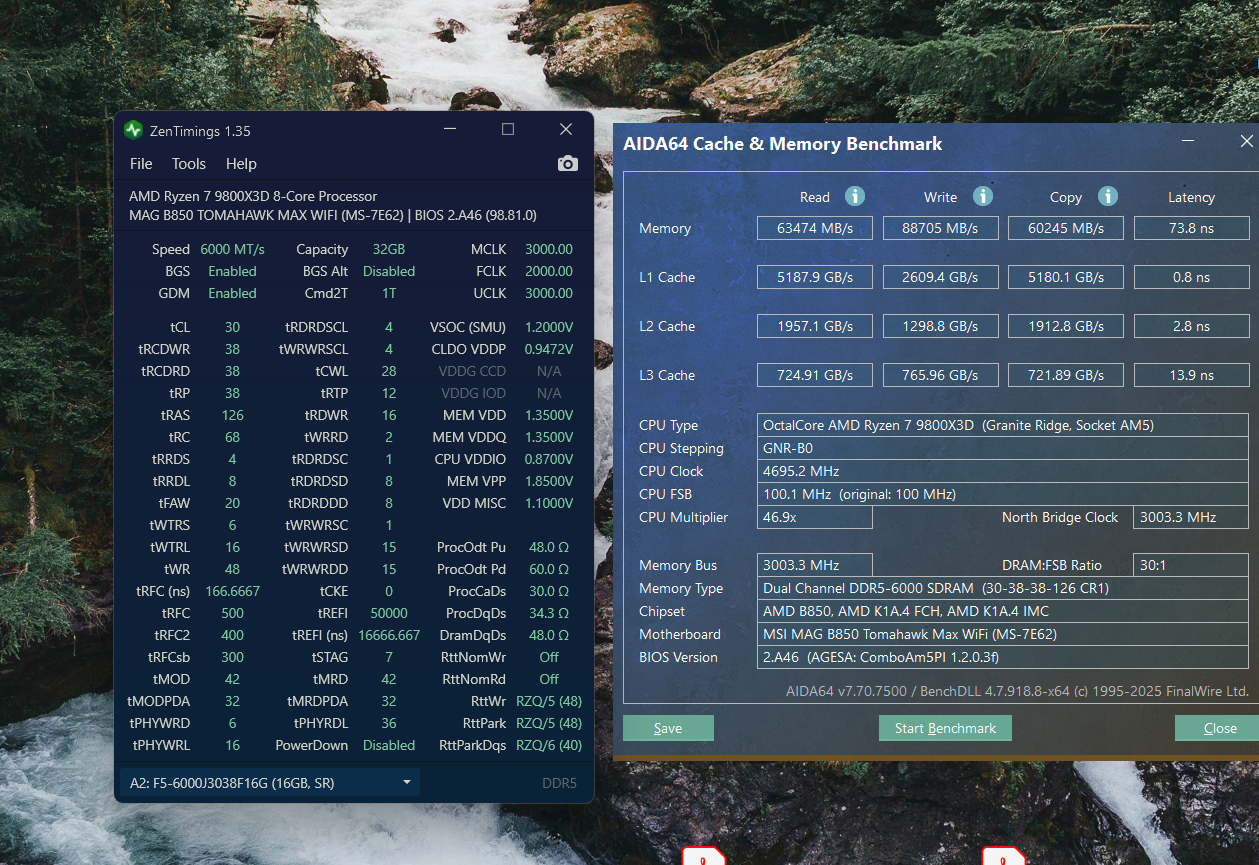Viewport: 1259px width, 865px height.
Task: Click Motherboard MSI MAG B850 field
Action: pos(1003,634)
